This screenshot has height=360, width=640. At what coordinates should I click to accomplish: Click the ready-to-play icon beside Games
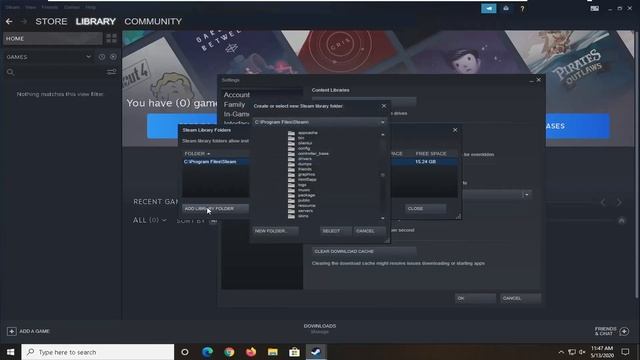click(113, 57)
